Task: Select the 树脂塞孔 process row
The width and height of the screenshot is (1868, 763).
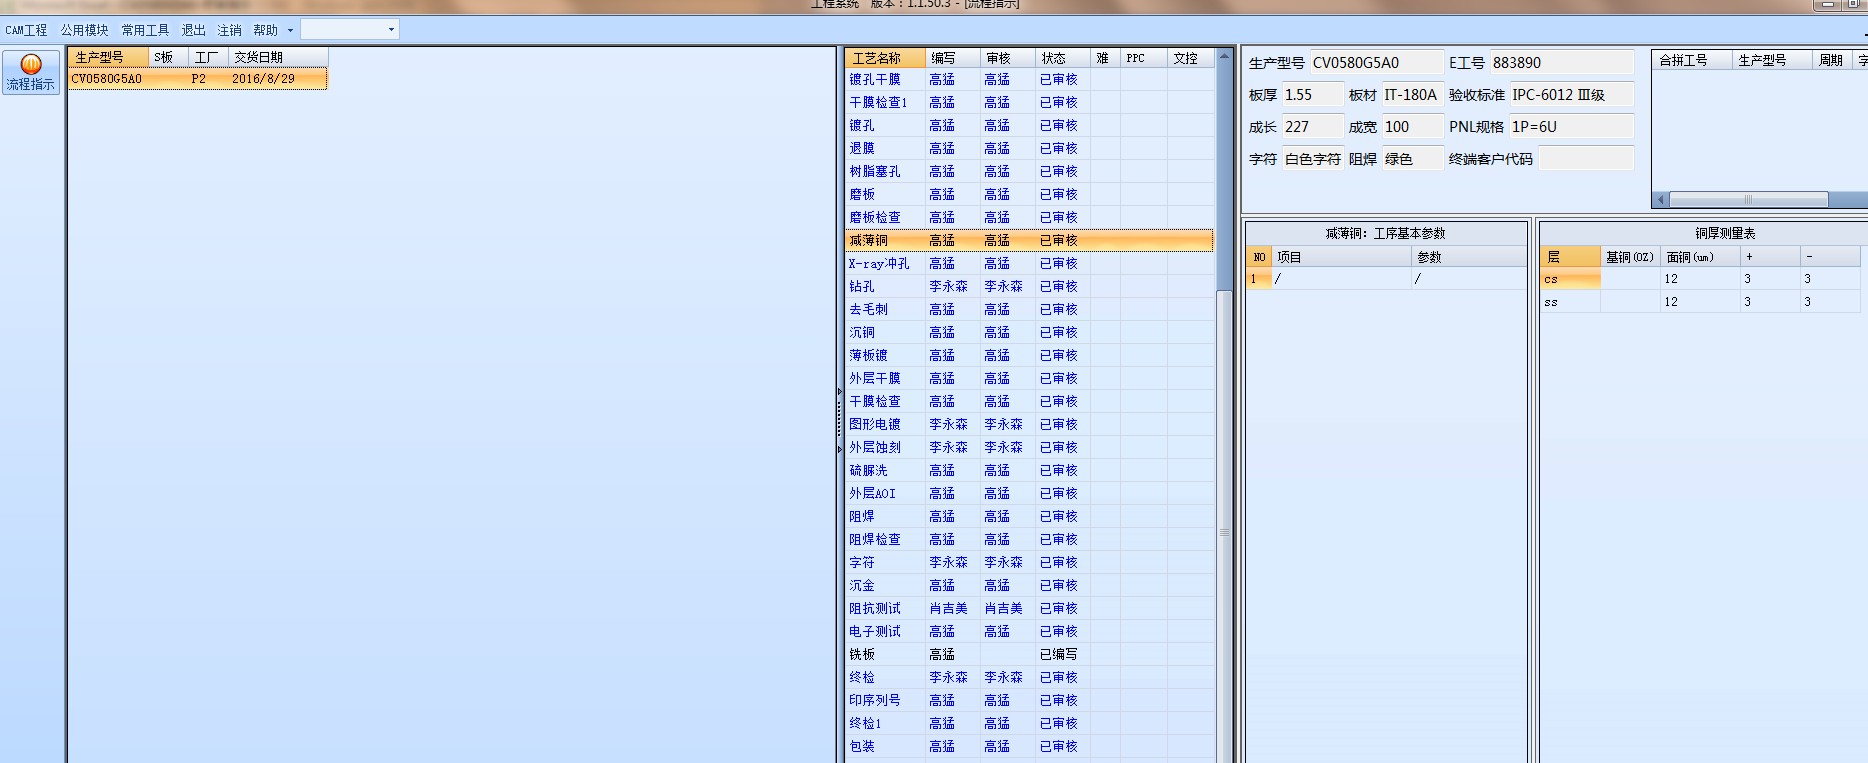Action: (x=1029, y=171)
